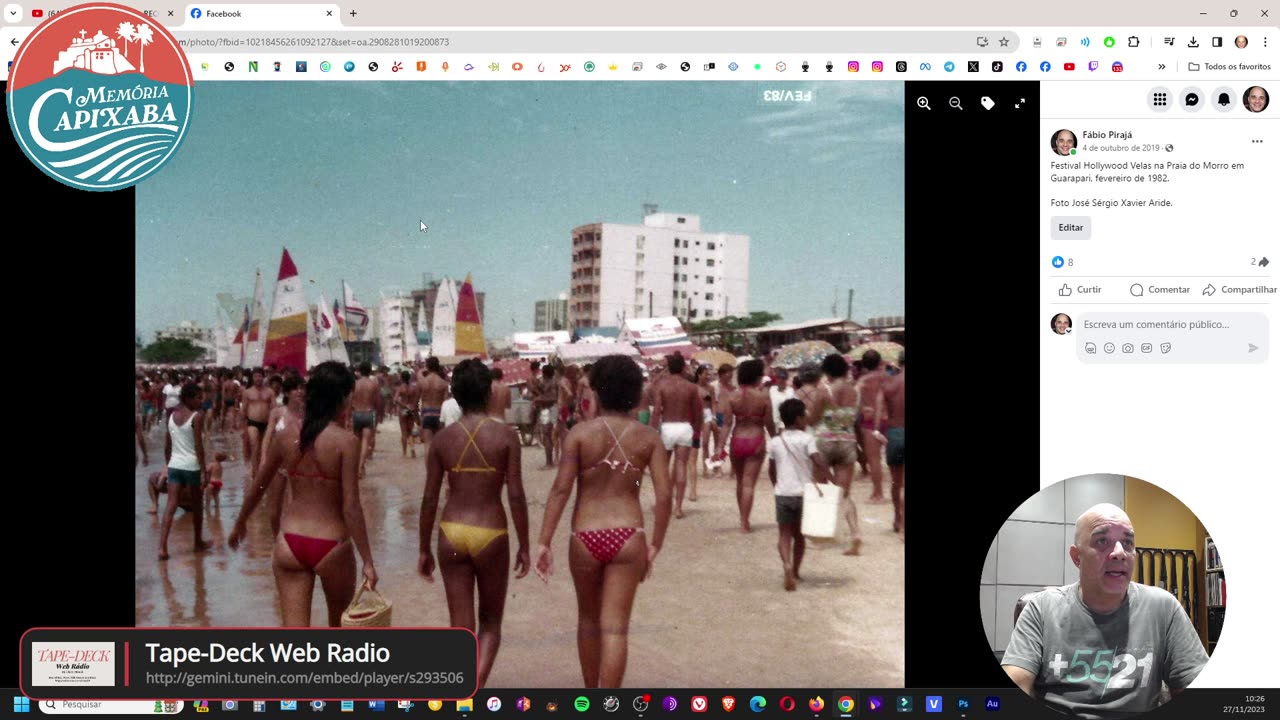Open Word from the taskbar
Screen dimensions: 1280x720
(376, 704)
